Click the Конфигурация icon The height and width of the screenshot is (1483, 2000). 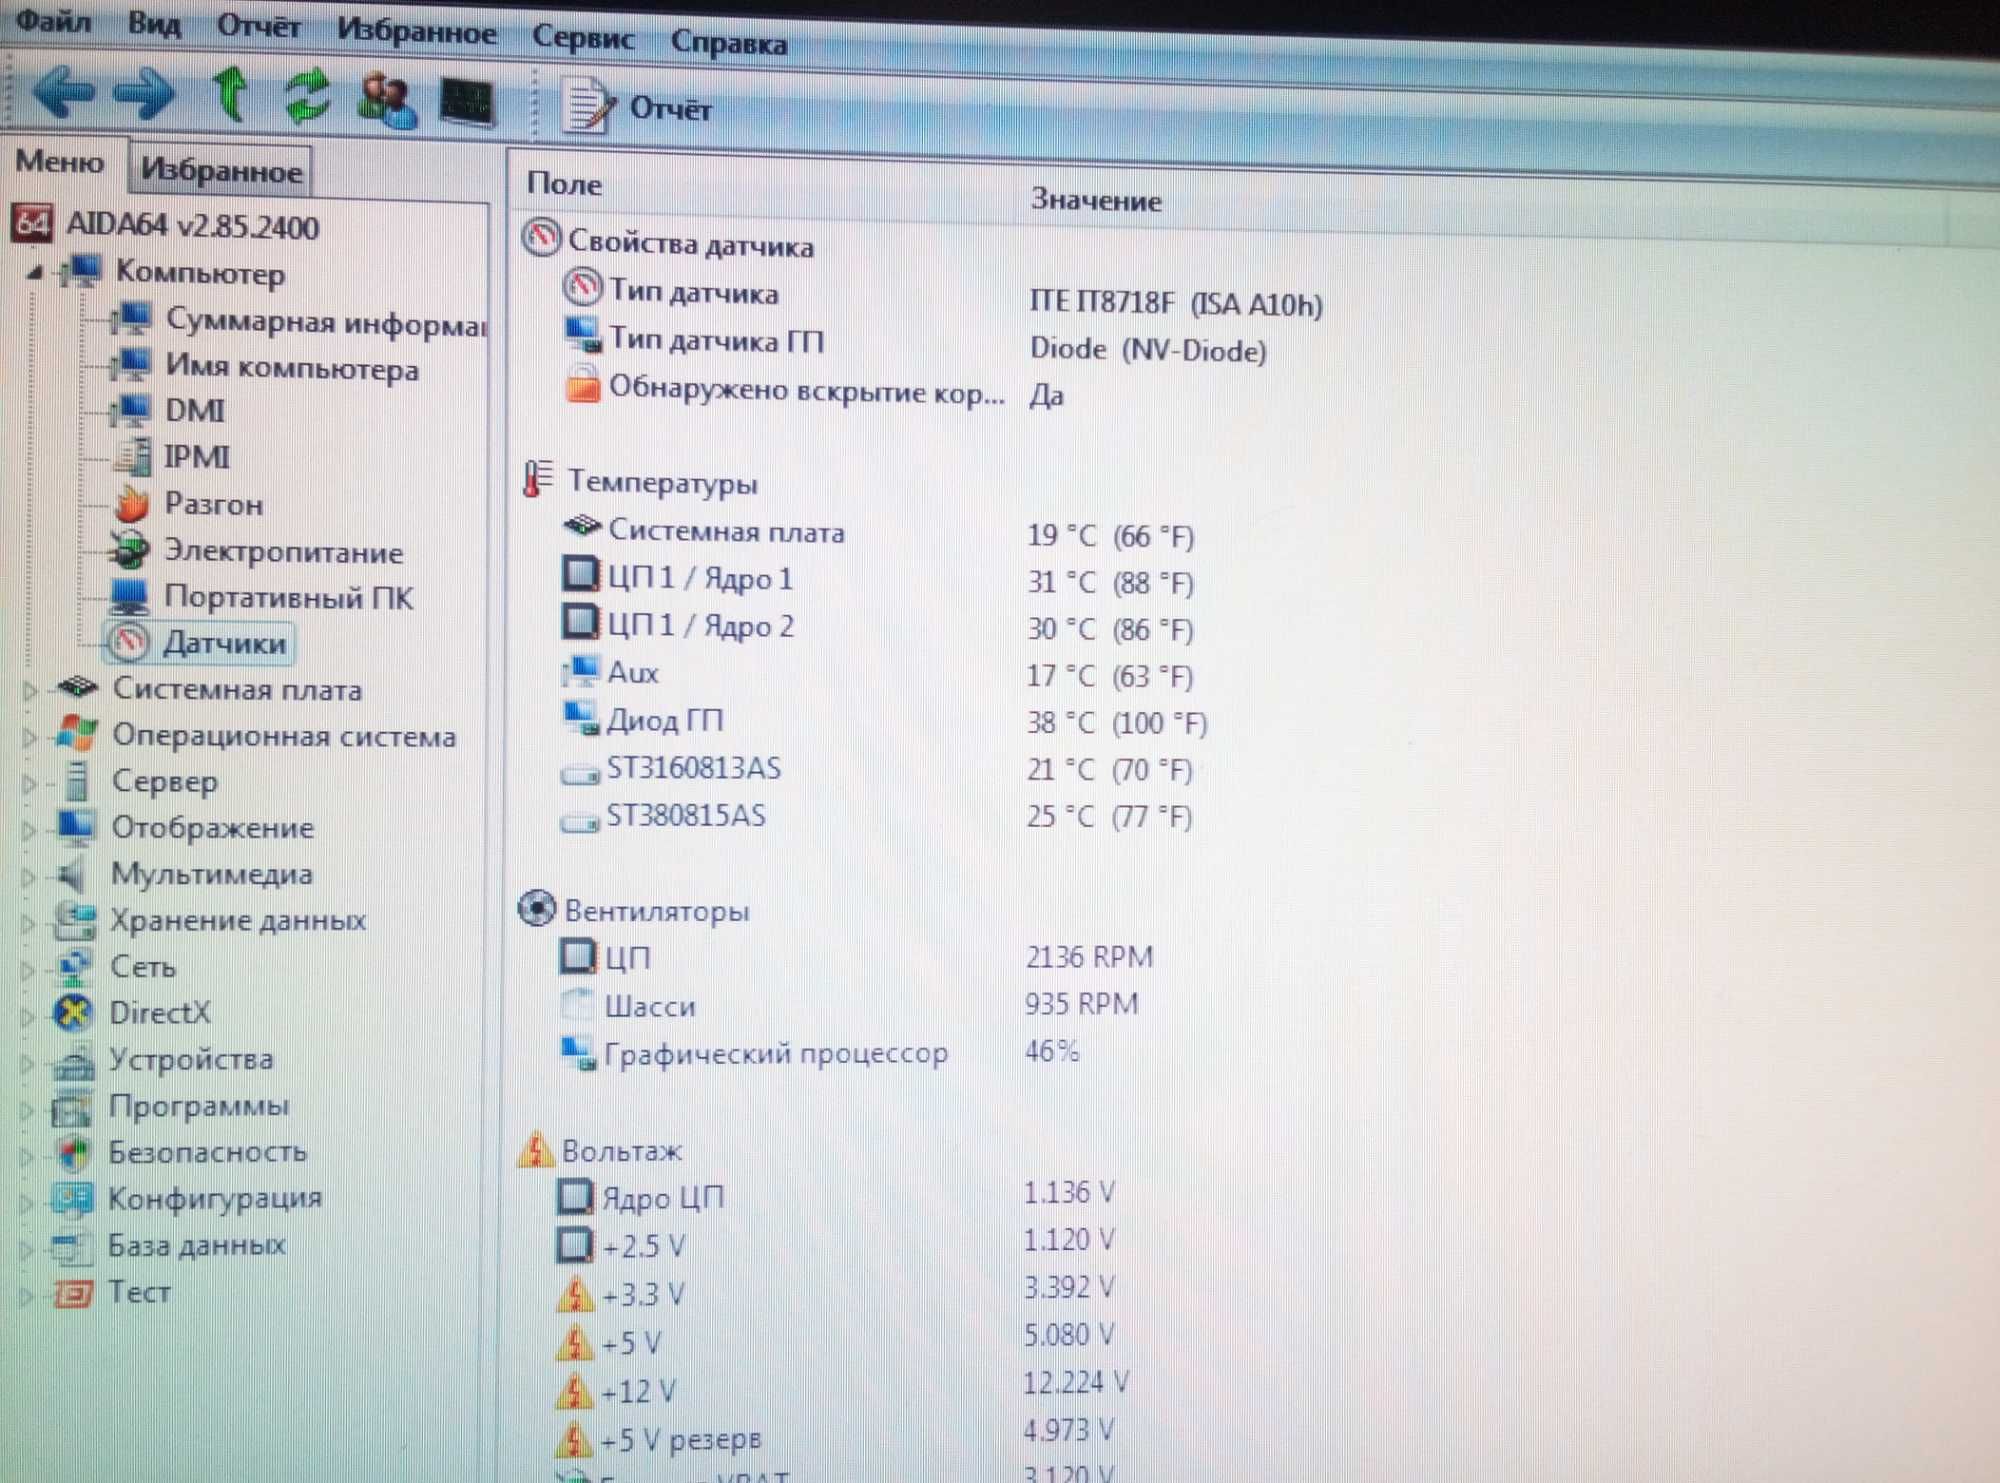[72, 1199]
